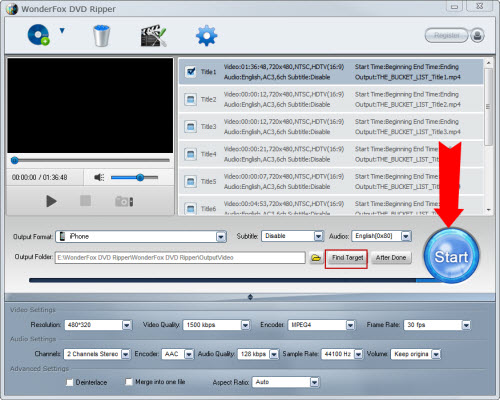The image size is (500, 400).
Task: Open the Aspect Ratio Auto dropdown
Action: pyautogui.click(x=286, y=382)
